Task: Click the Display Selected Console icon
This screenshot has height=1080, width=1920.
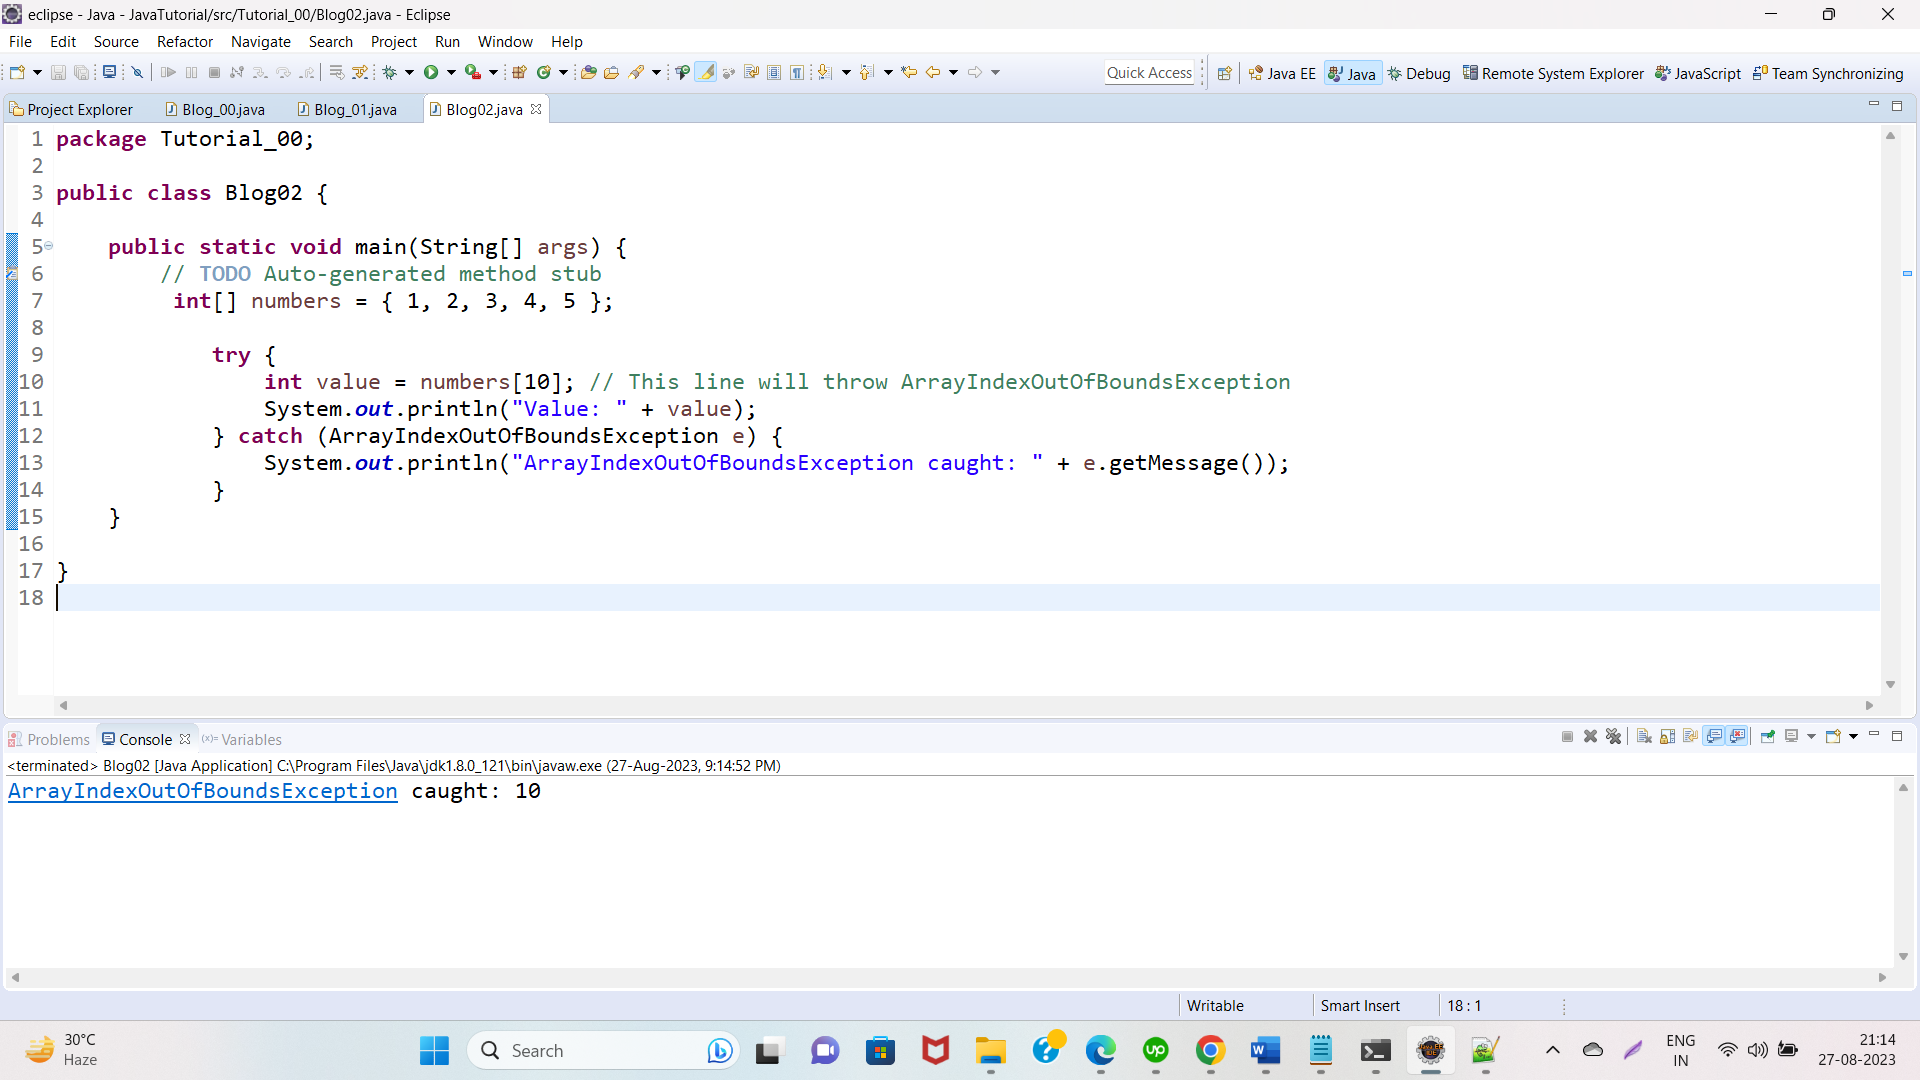Action: point(1791,736)
